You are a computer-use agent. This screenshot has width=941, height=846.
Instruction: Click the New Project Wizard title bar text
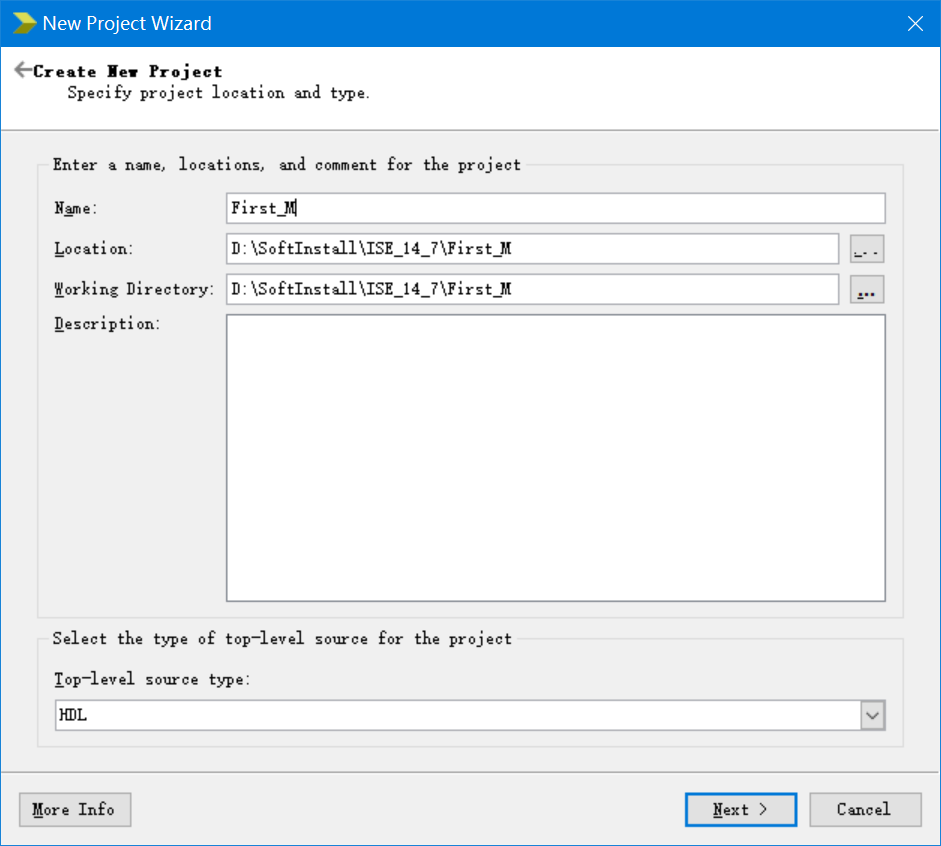(127, 24)
